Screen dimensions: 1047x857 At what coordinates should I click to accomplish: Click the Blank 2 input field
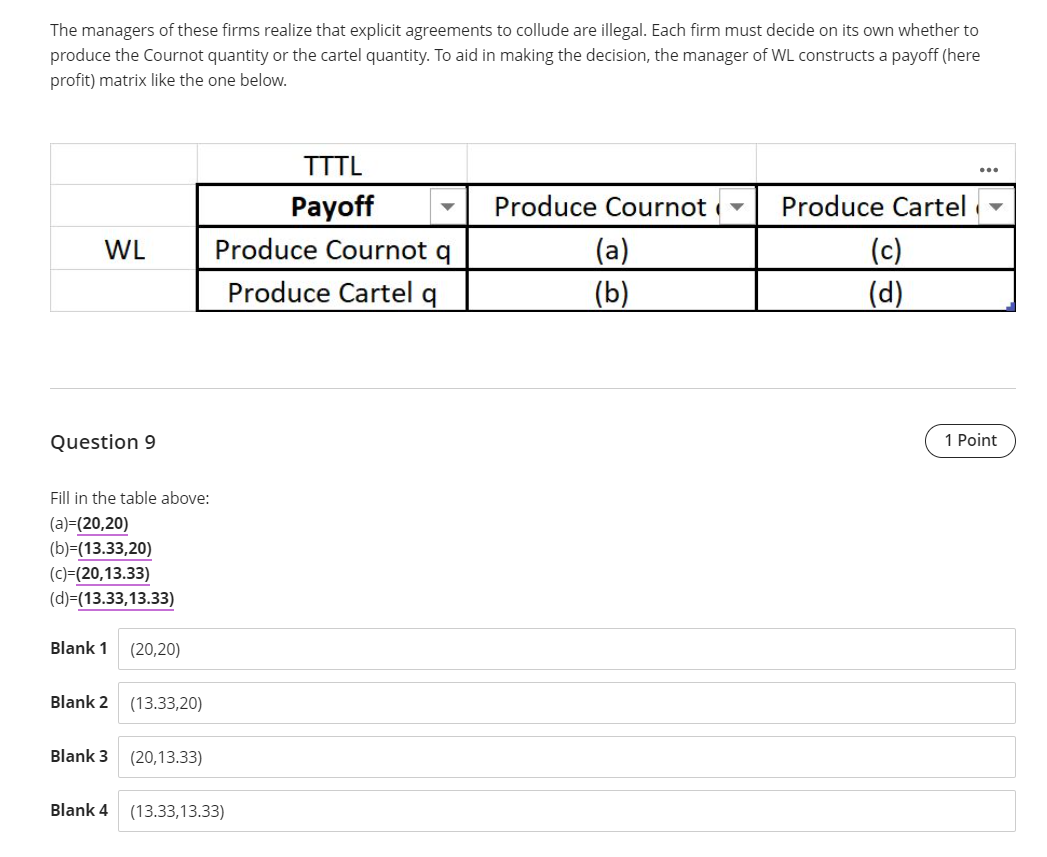click(566, 703)
